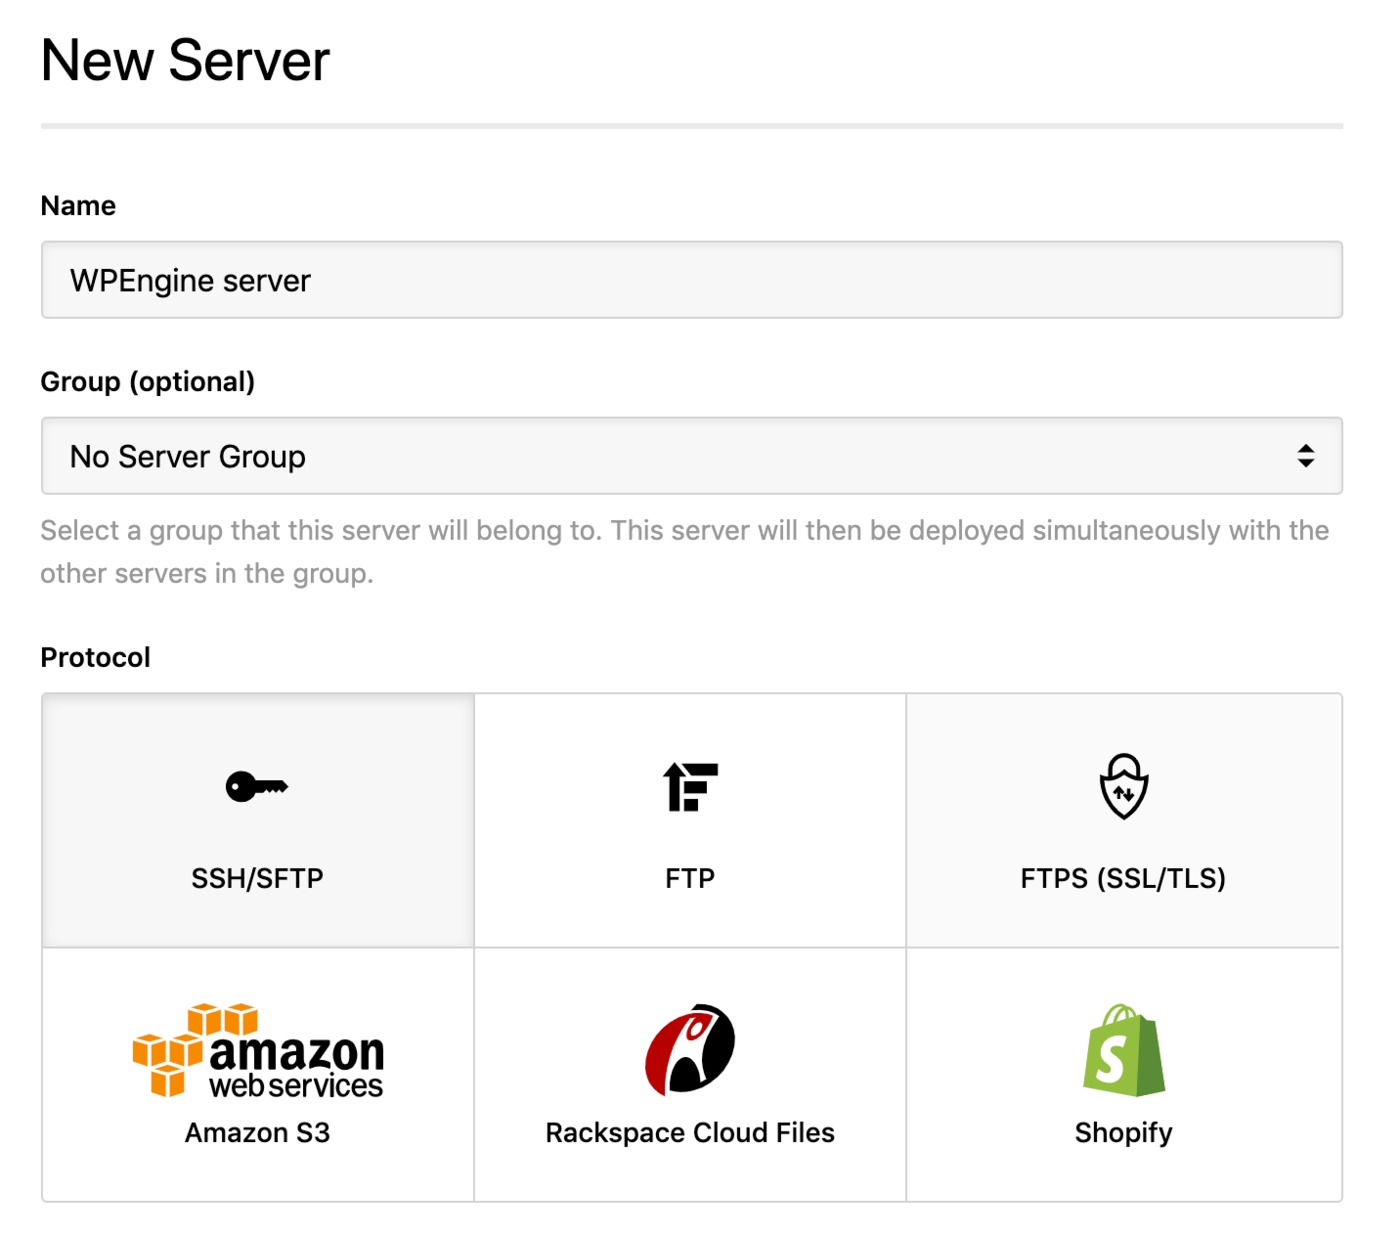Screen dimensions: 1400x1236
Task: Select the FTP protocol label
Action: pos(690,878)
